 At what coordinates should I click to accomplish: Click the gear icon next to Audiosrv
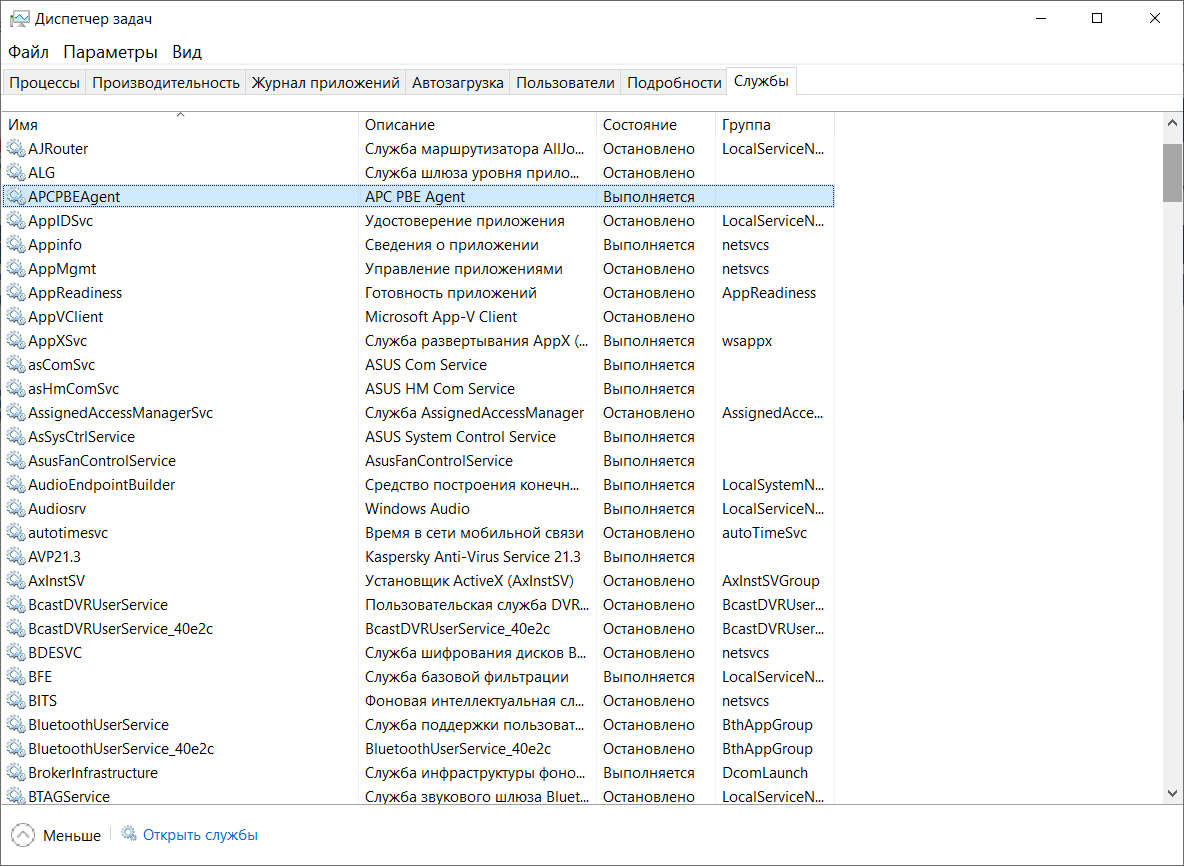click(x=16, y=508)
